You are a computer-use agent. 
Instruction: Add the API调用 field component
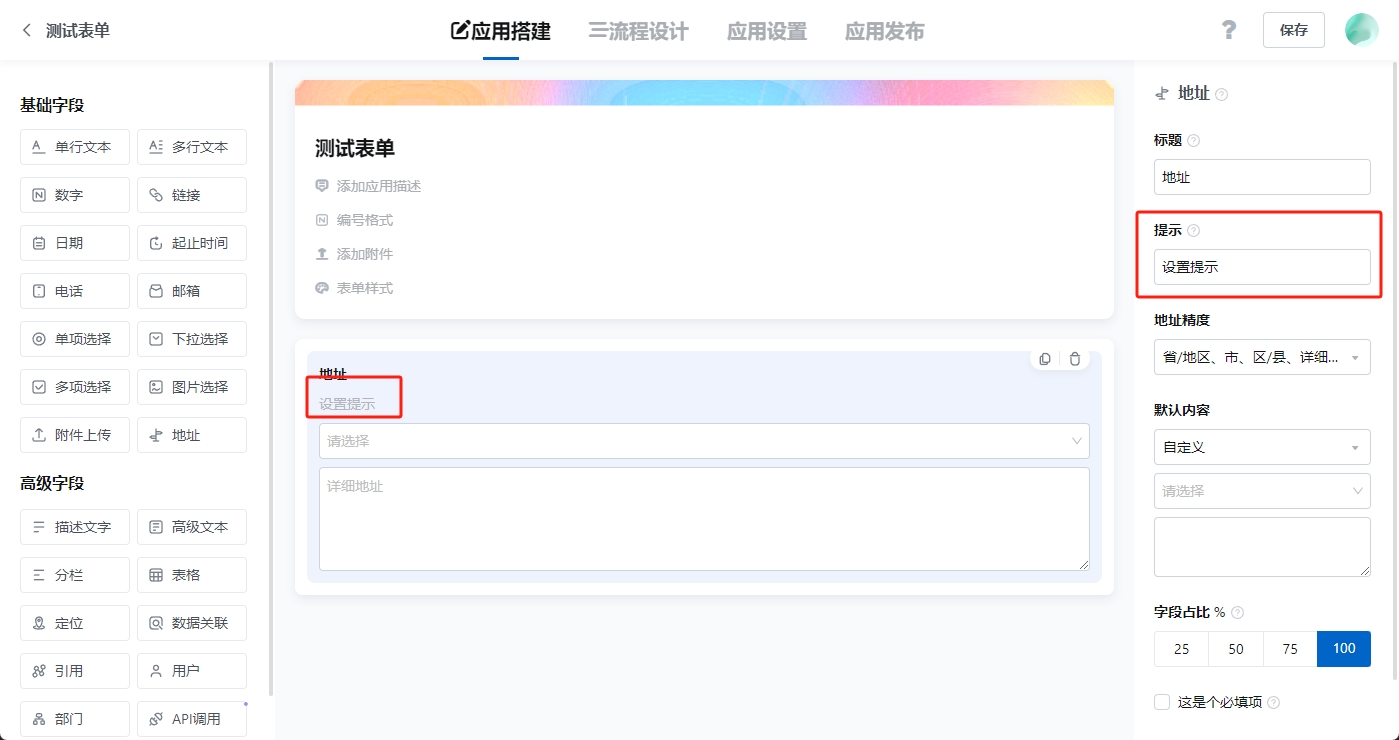click(192, 719)
